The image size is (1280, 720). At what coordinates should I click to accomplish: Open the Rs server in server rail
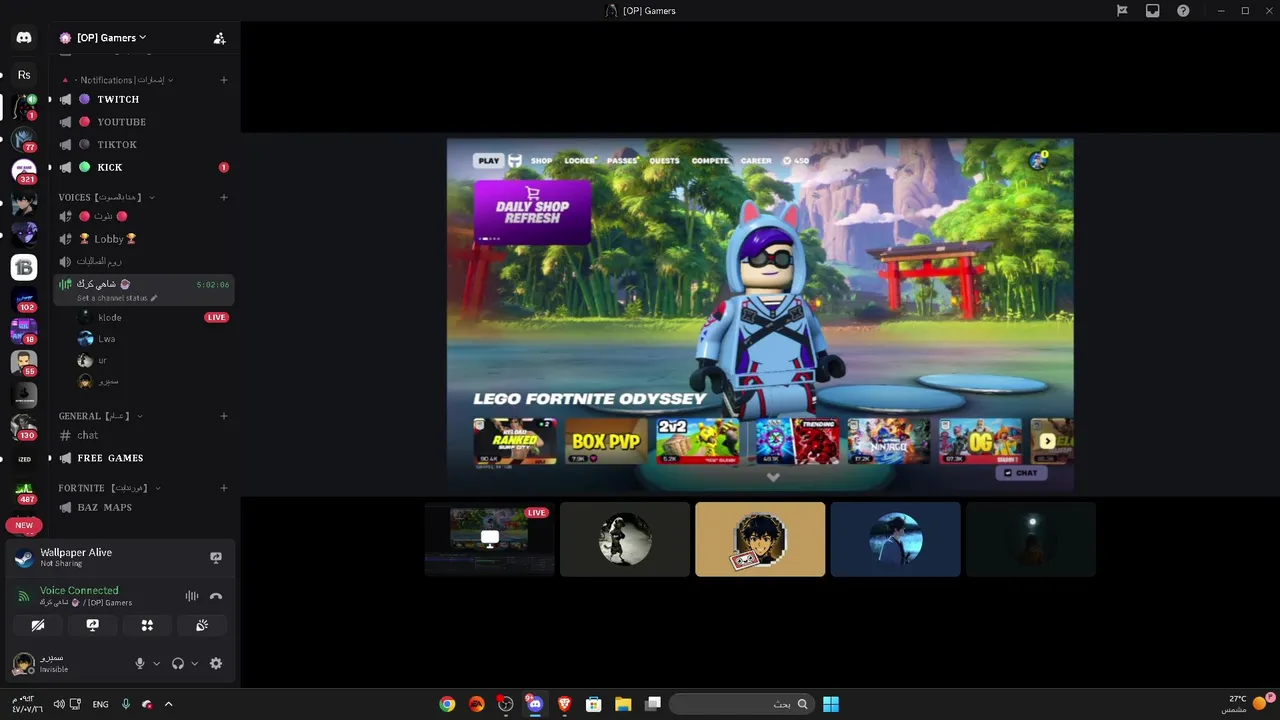click(24, 75)
